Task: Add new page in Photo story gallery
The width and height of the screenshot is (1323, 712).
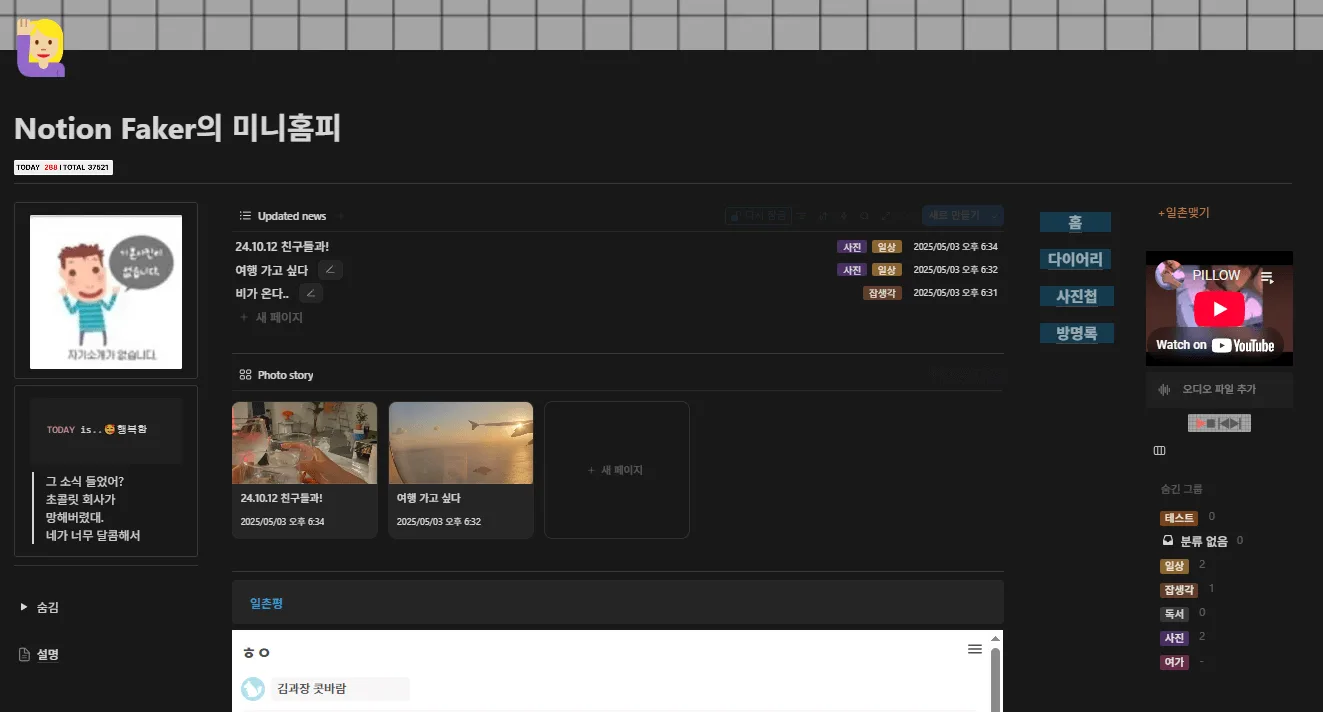Action: click(x=616, y=470)
